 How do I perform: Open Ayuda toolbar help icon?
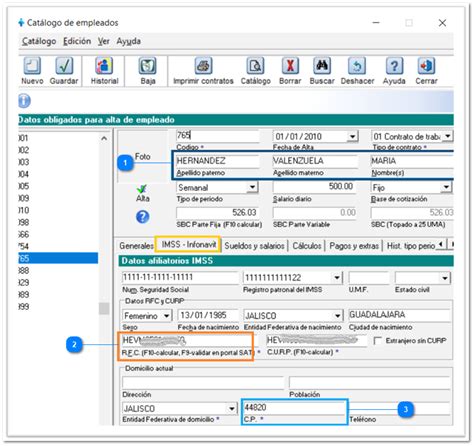click(394, 66)
